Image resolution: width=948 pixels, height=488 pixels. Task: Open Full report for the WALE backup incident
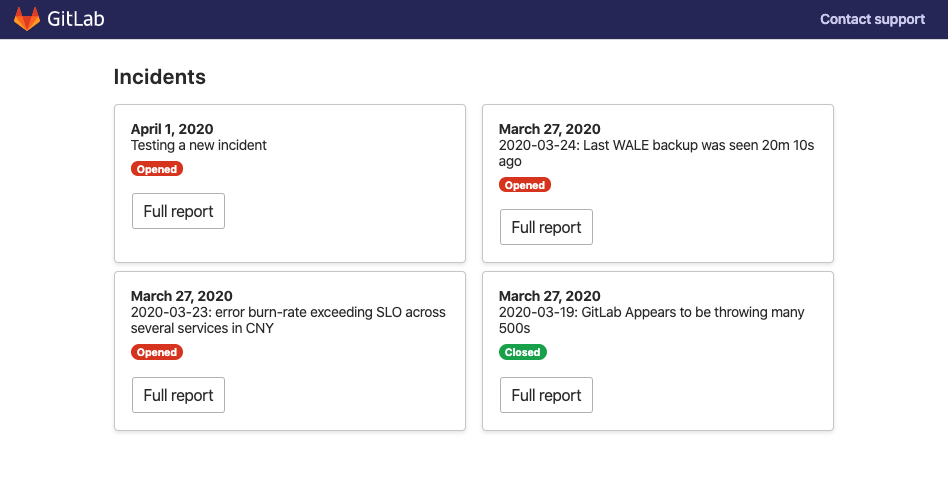546,227
